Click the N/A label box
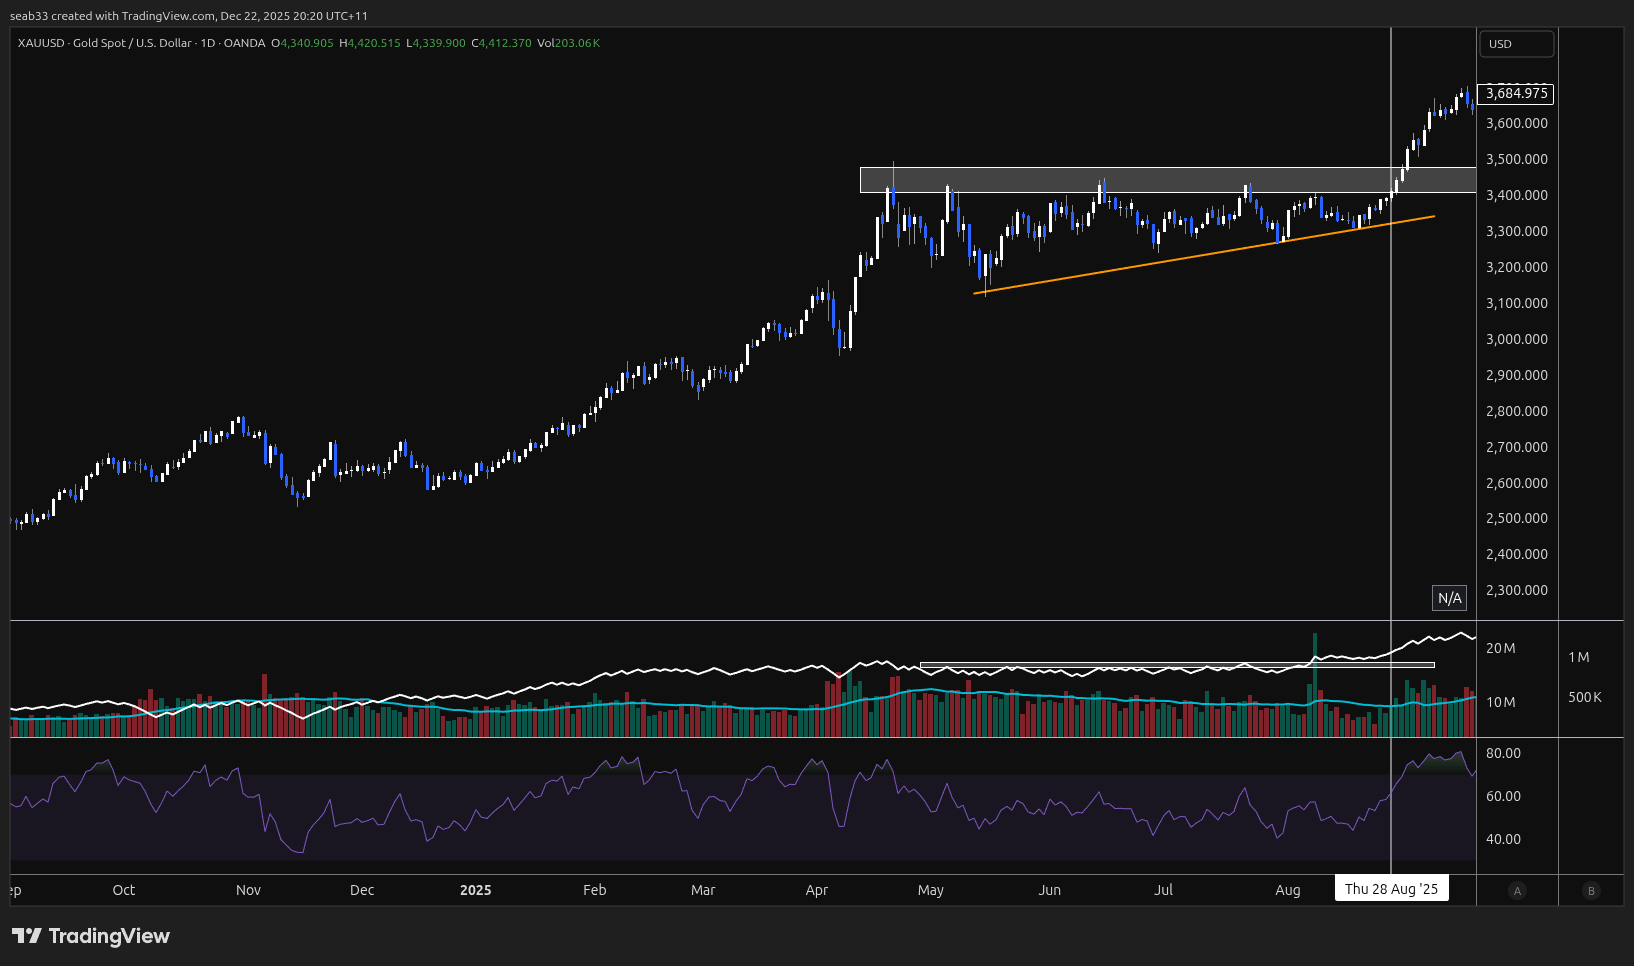The image size is (1634, 966). [x=1449, y=598]
